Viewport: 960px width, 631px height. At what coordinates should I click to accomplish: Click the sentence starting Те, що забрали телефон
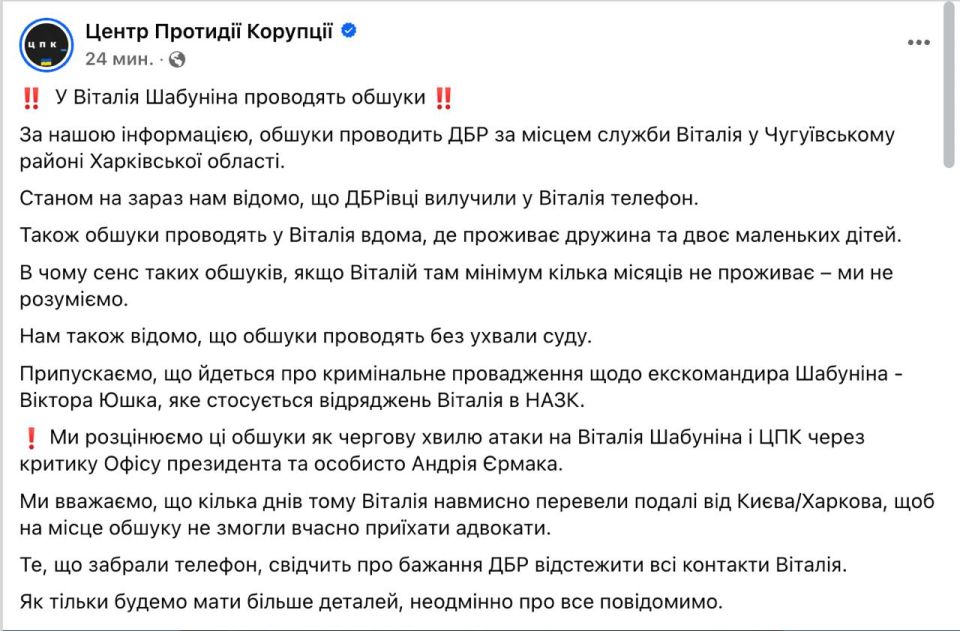tap(433, 564)
